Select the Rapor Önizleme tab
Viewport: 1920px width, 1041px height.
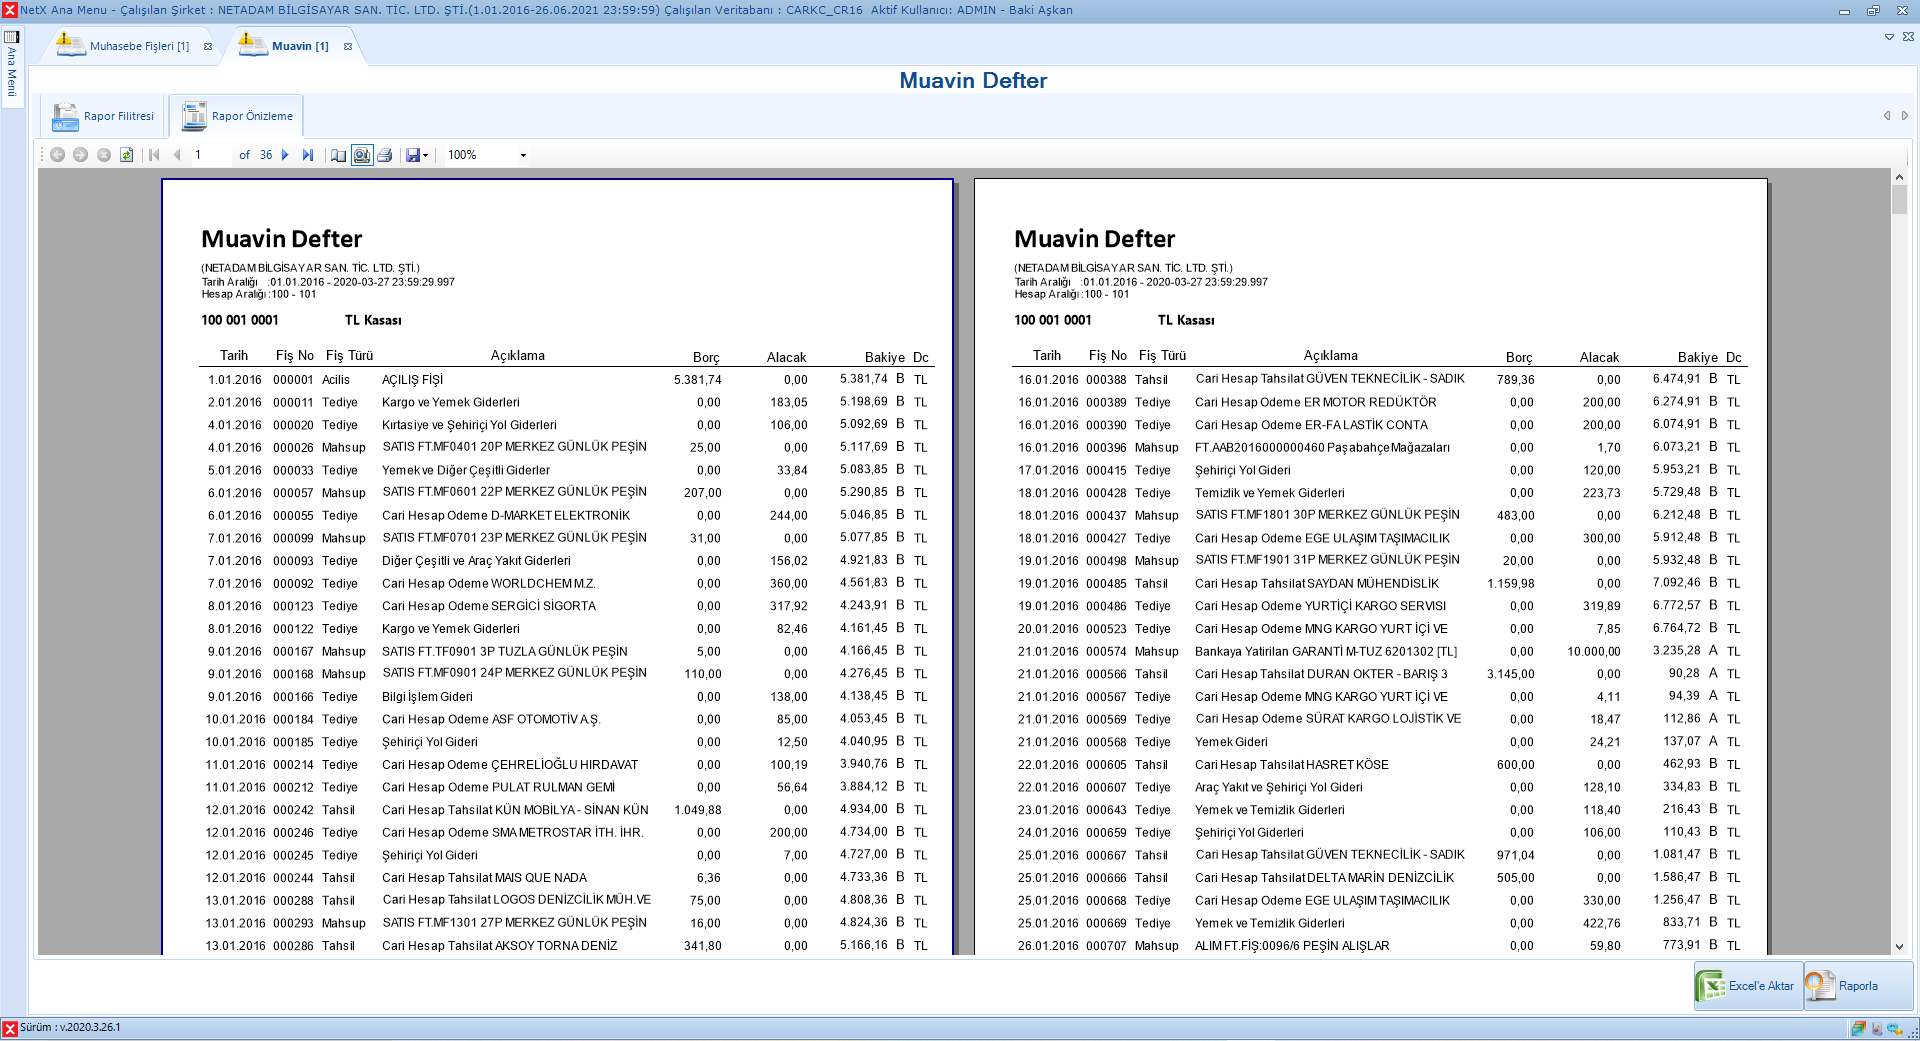tap(237, 116)
